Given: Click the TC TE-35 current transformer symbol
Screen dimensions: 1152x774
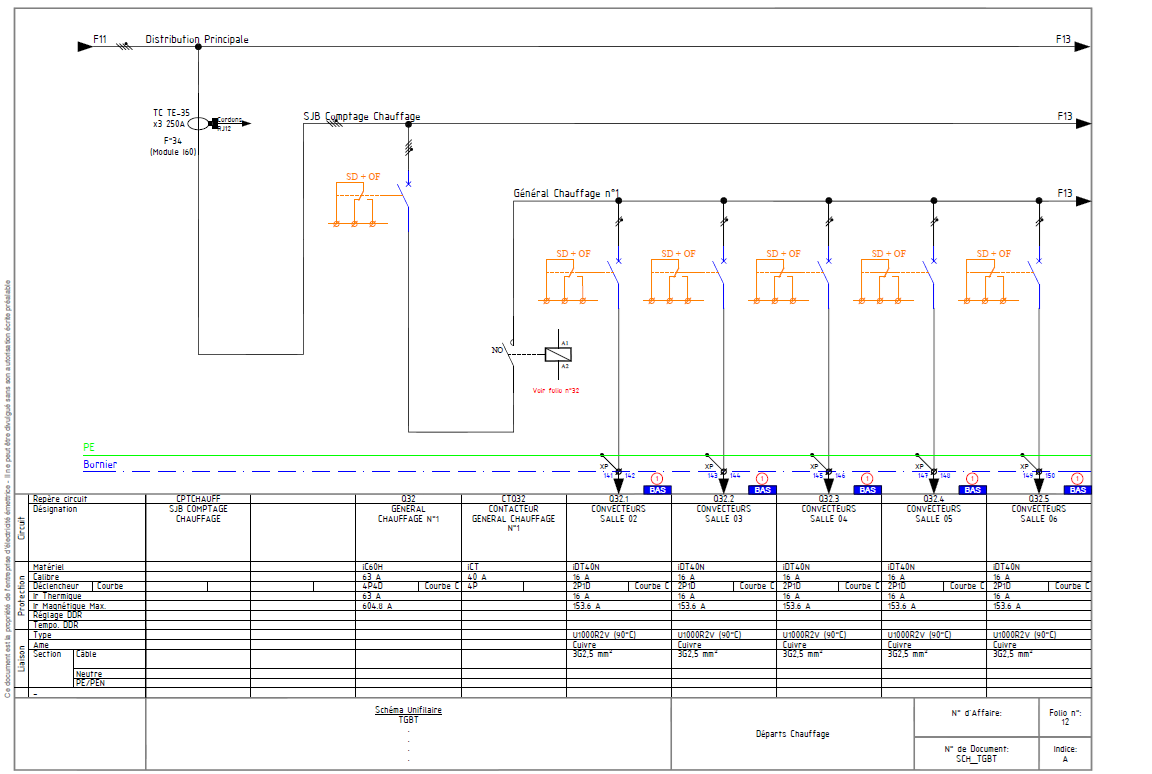Looking at the screenshot, I should 198,123.
